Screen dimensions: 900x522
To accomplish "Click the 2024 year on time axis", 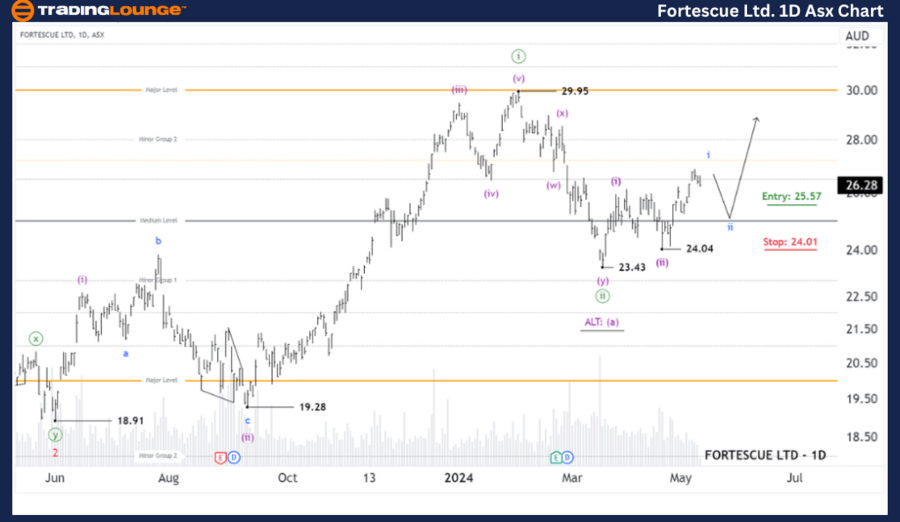I will (x=459, y=478).
